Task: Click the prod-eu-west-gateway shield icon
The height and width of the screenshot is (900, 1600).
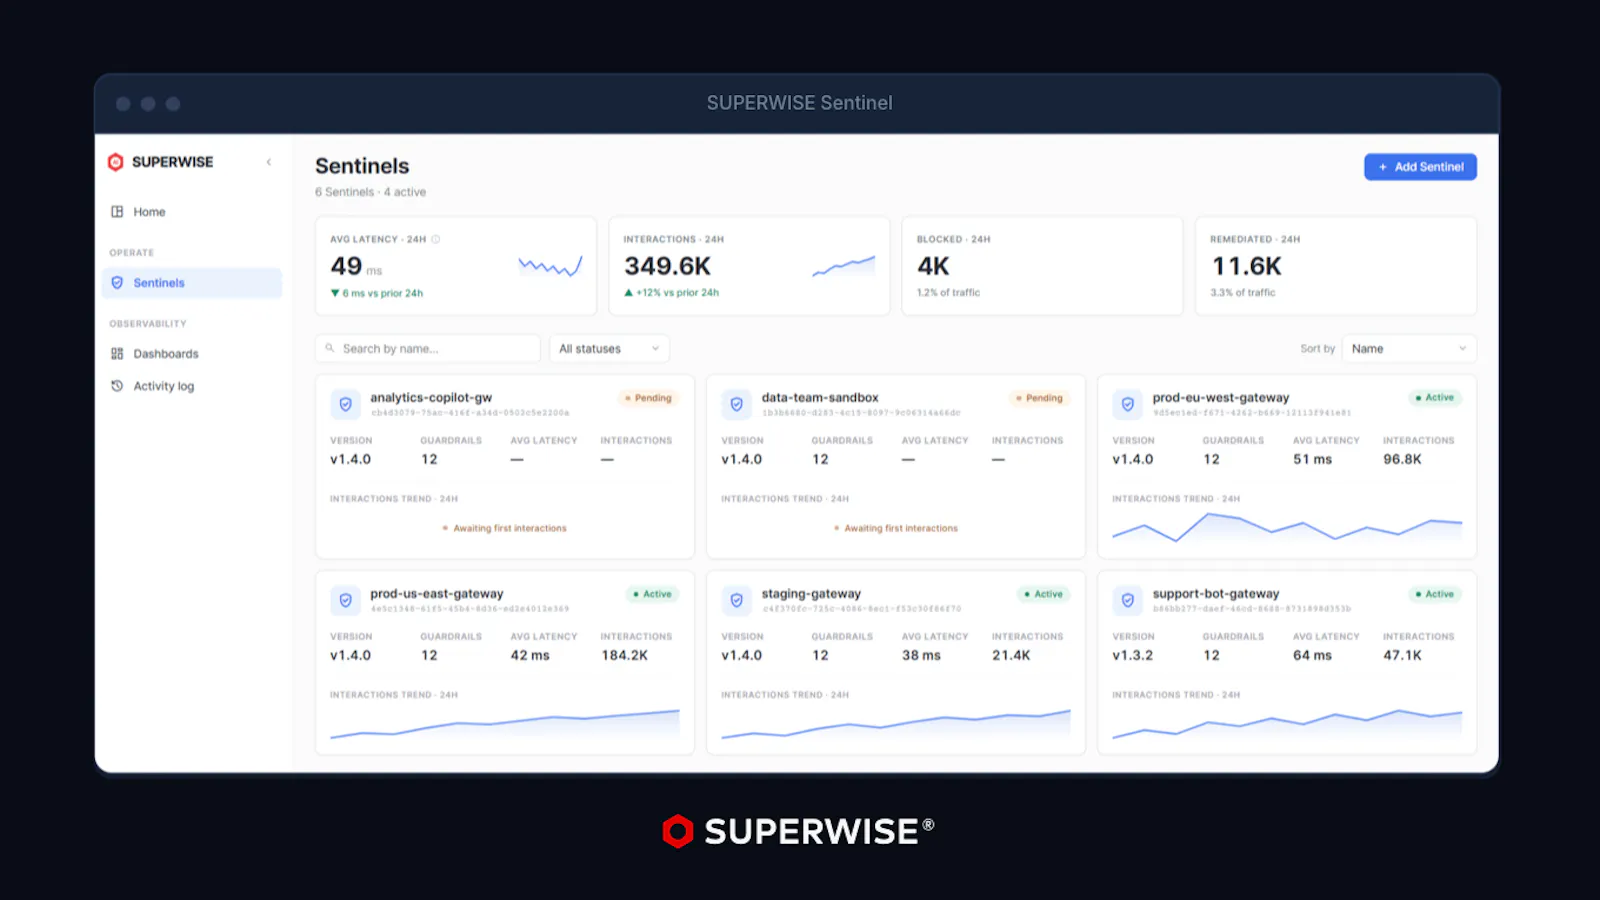Action: (1128, 404)
